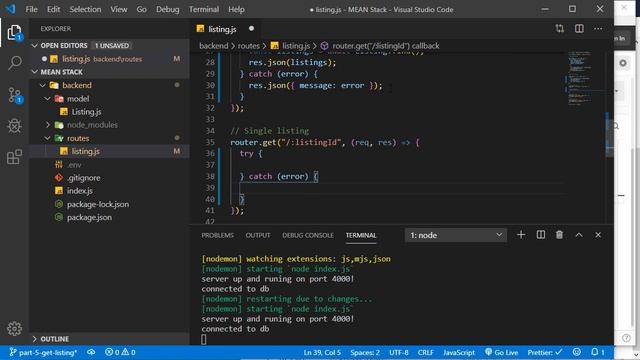
Task: Open the Terminal menu
Action: pyautogui.click(x=204, y=9)
